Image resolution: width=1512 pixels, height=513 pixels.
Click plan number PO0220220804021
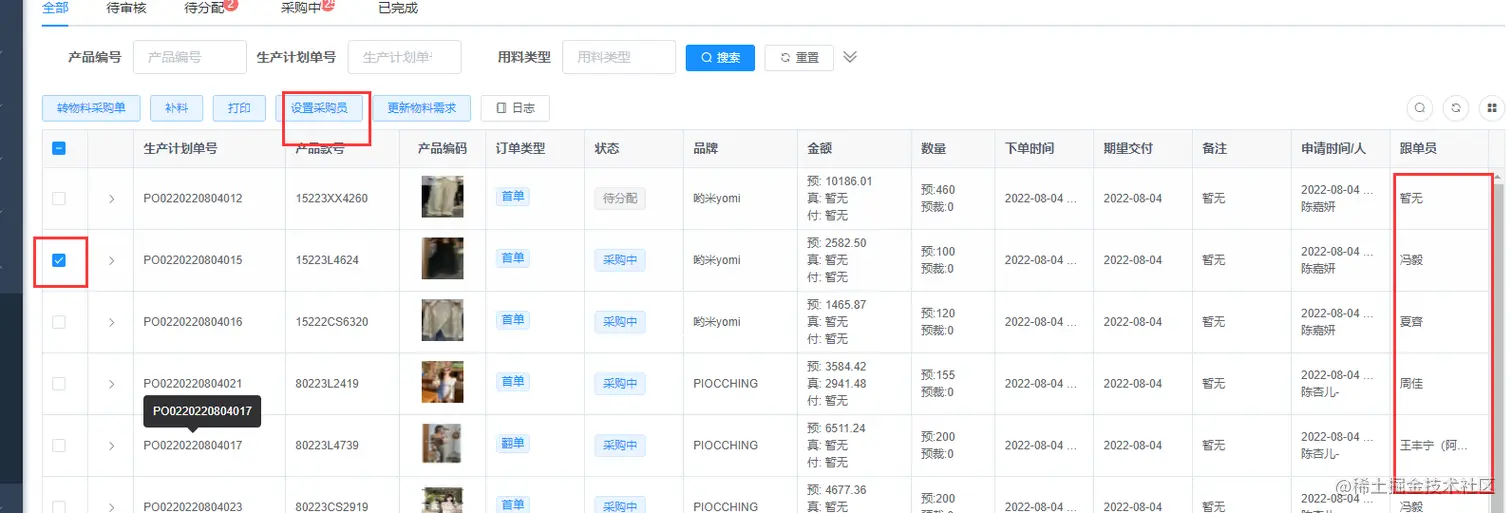[x=193, y=384]
